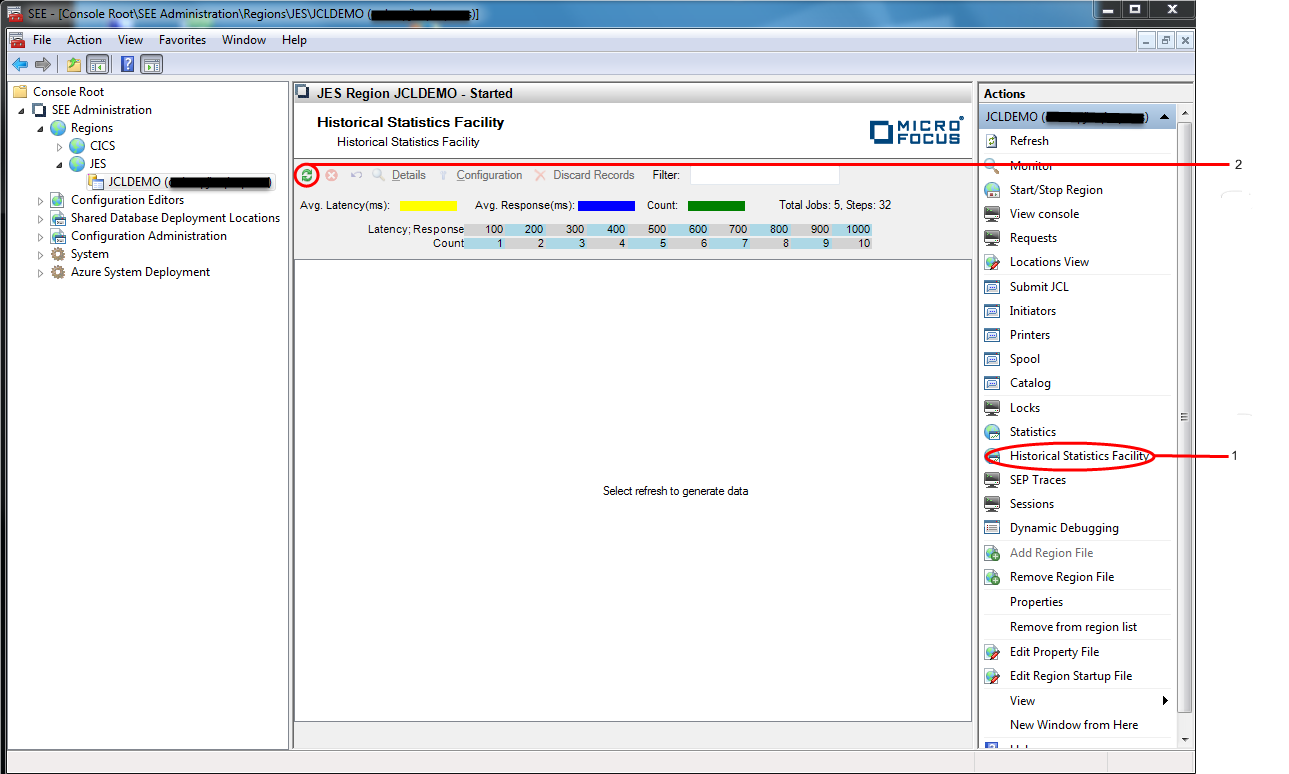Toggle the show/hide action pane icon
The image size is (1289, 774).
(151, 65)
